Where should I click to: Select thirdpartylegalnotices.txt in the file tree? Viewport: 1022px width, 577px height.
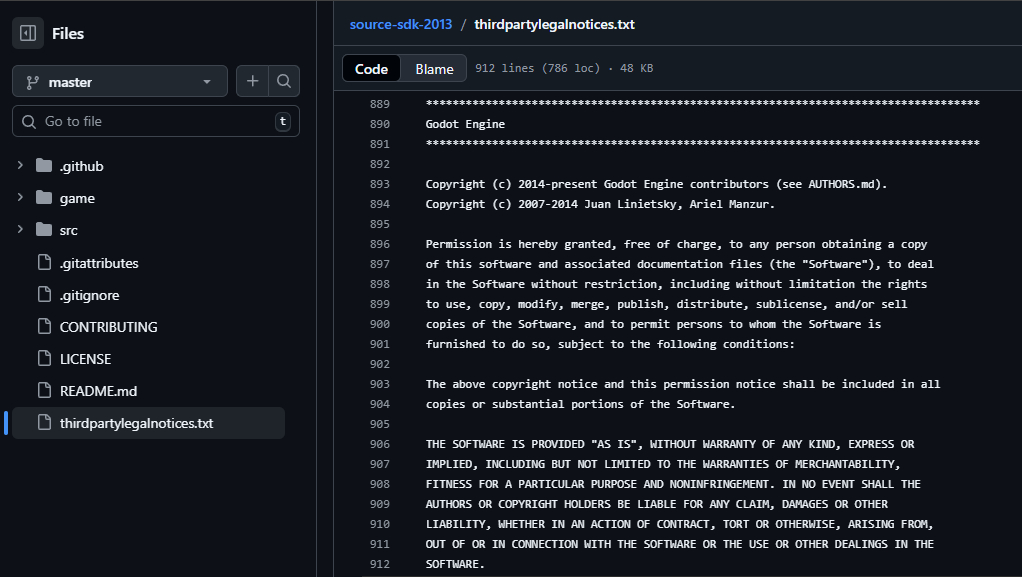(x=136, y=423)
